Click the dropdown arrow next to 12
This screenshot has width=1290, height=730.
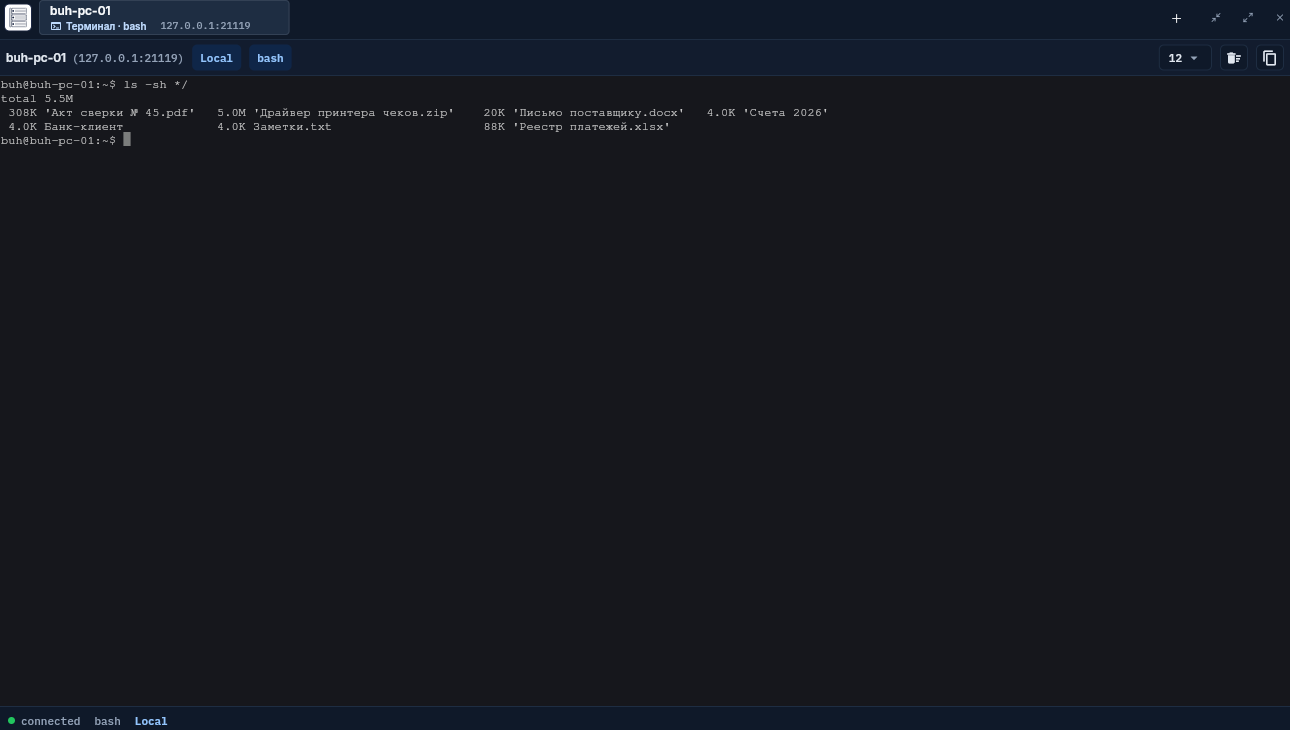tap(1194, 58)
